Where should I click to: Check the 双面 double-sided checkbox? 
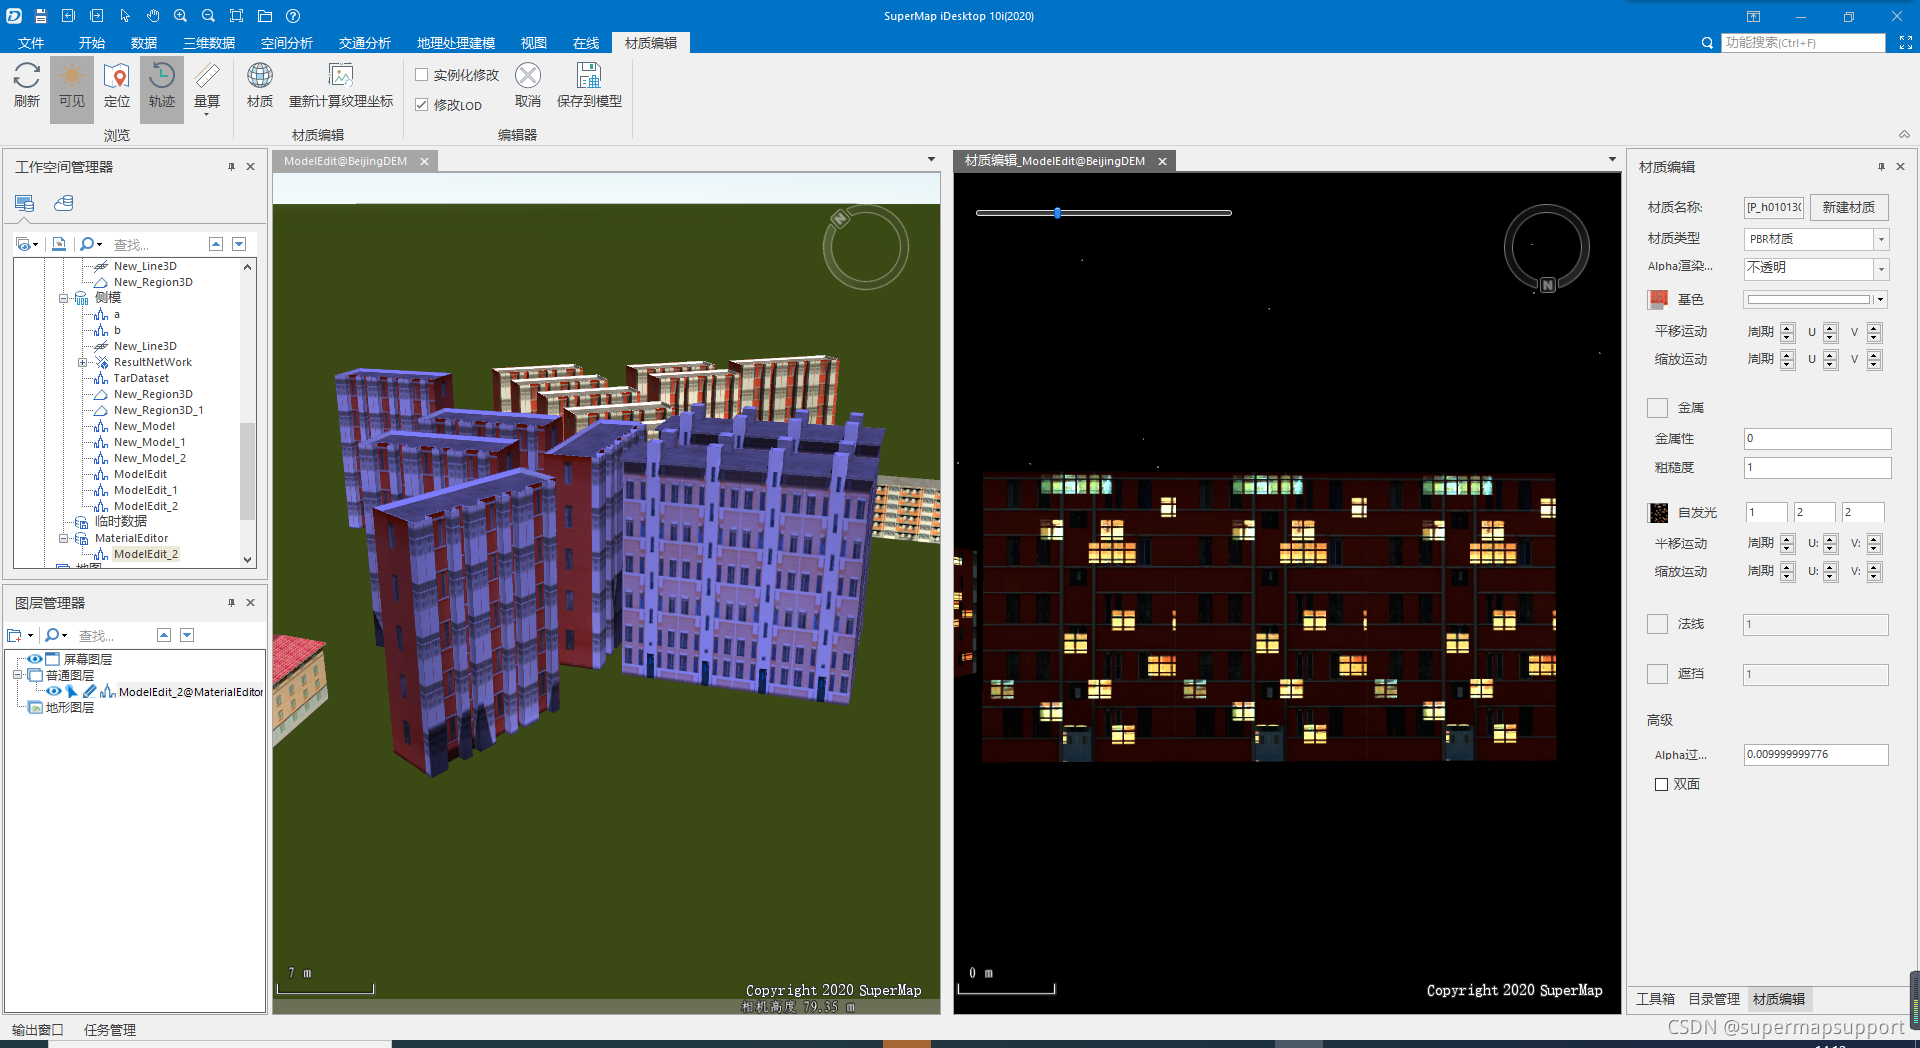1662,785
